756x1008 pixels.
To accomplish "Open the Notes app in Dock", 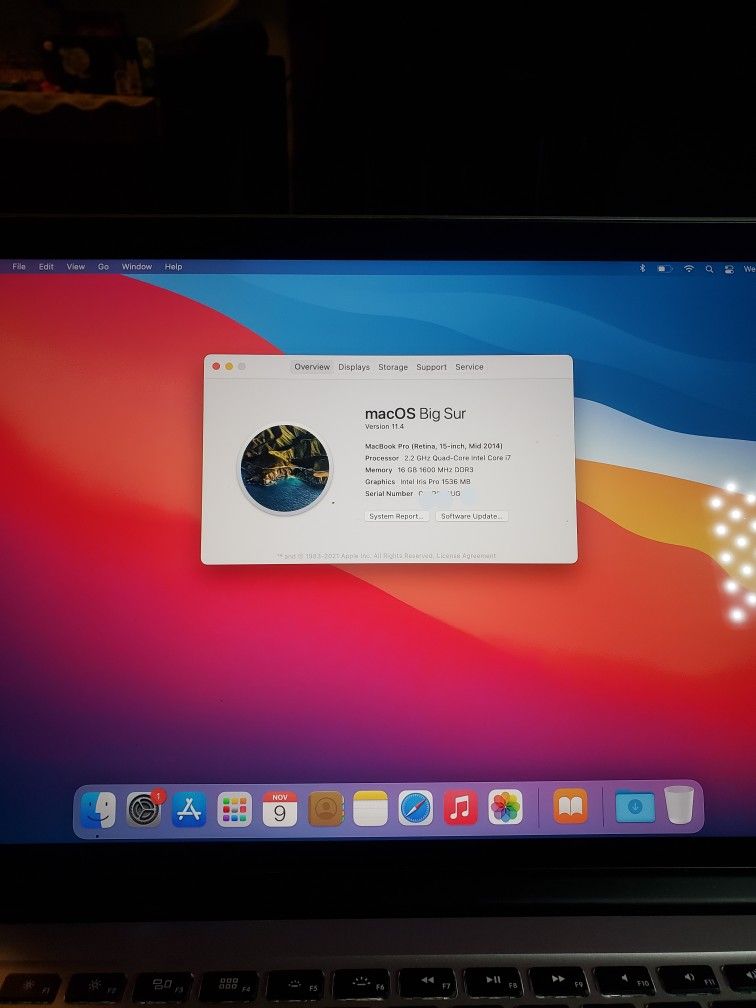I will click(x=370, y=808).
